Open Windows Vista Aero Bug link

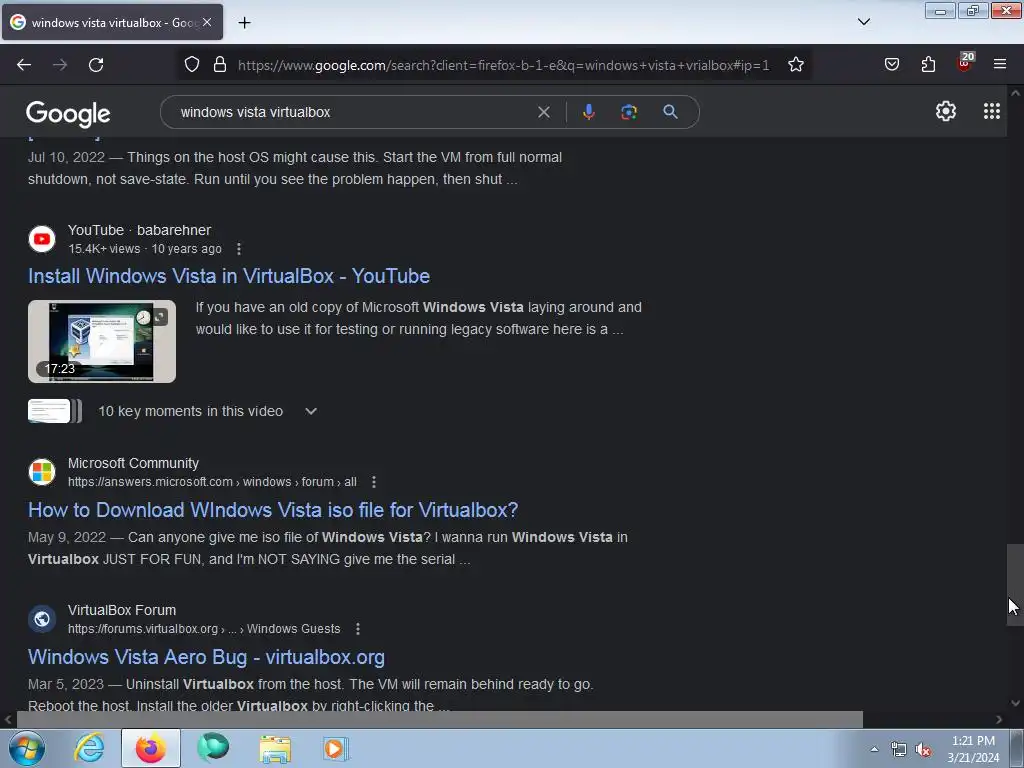click(206, 657)
